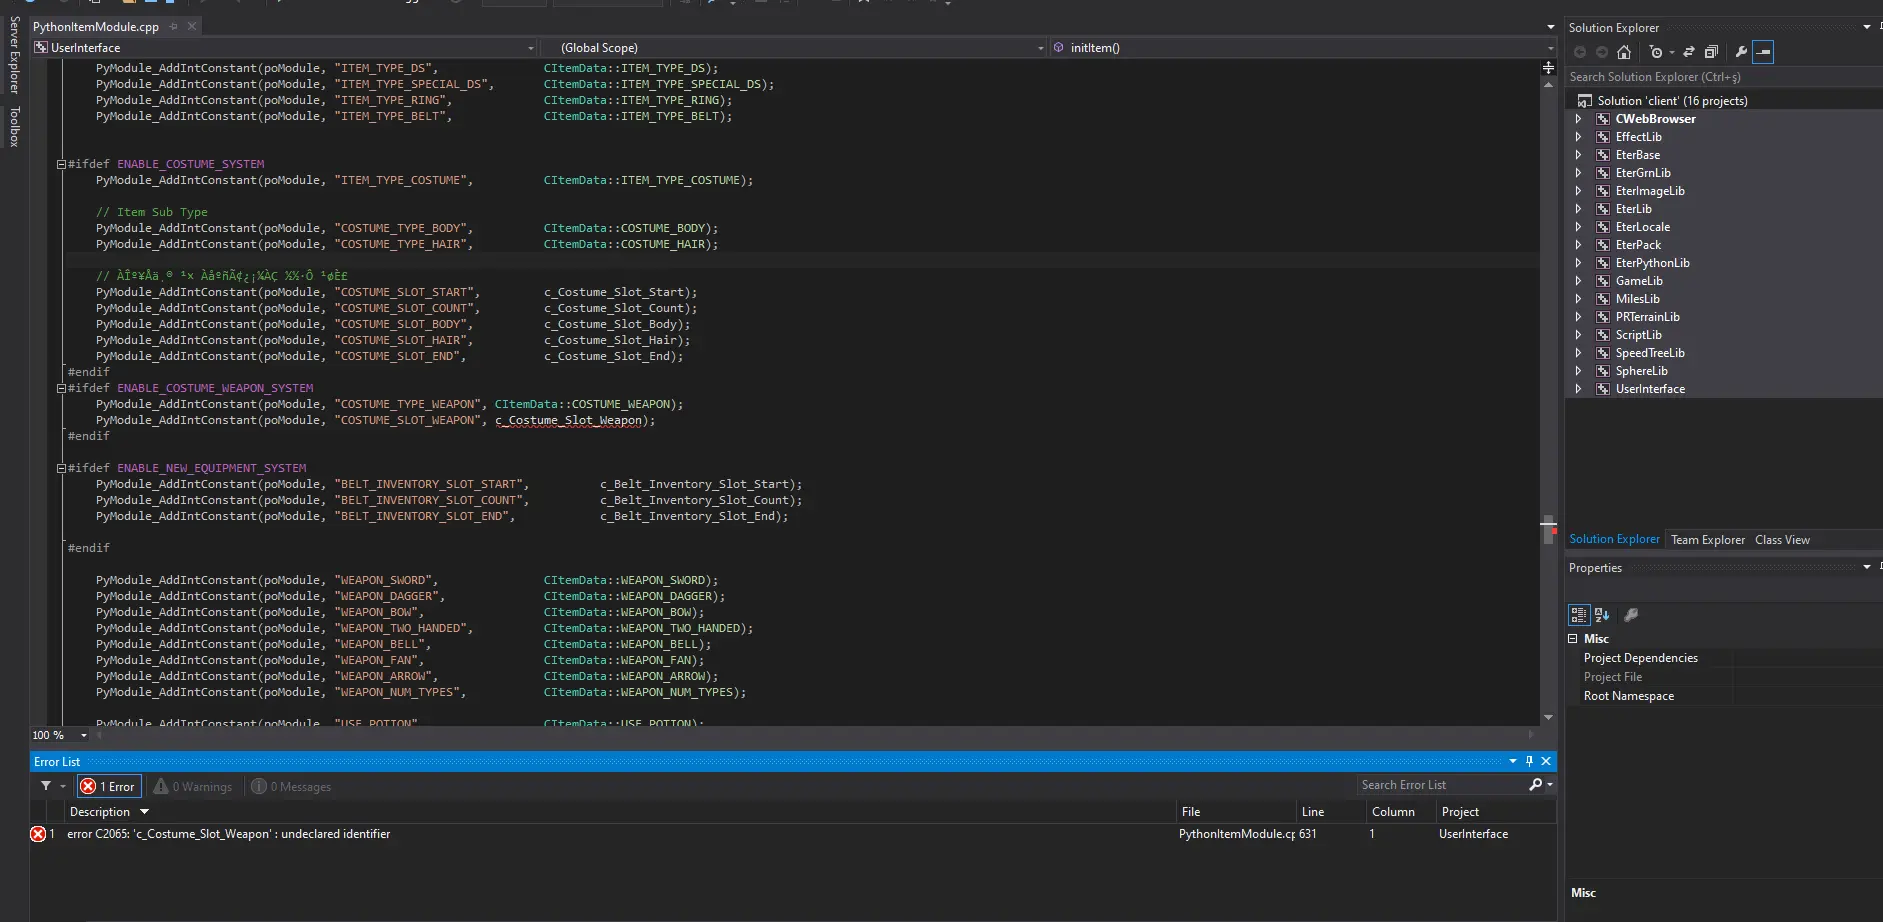Switch to the Team Explorer tab
The height and width of the screenshot is (922, 1883).
click(1707, 540)
